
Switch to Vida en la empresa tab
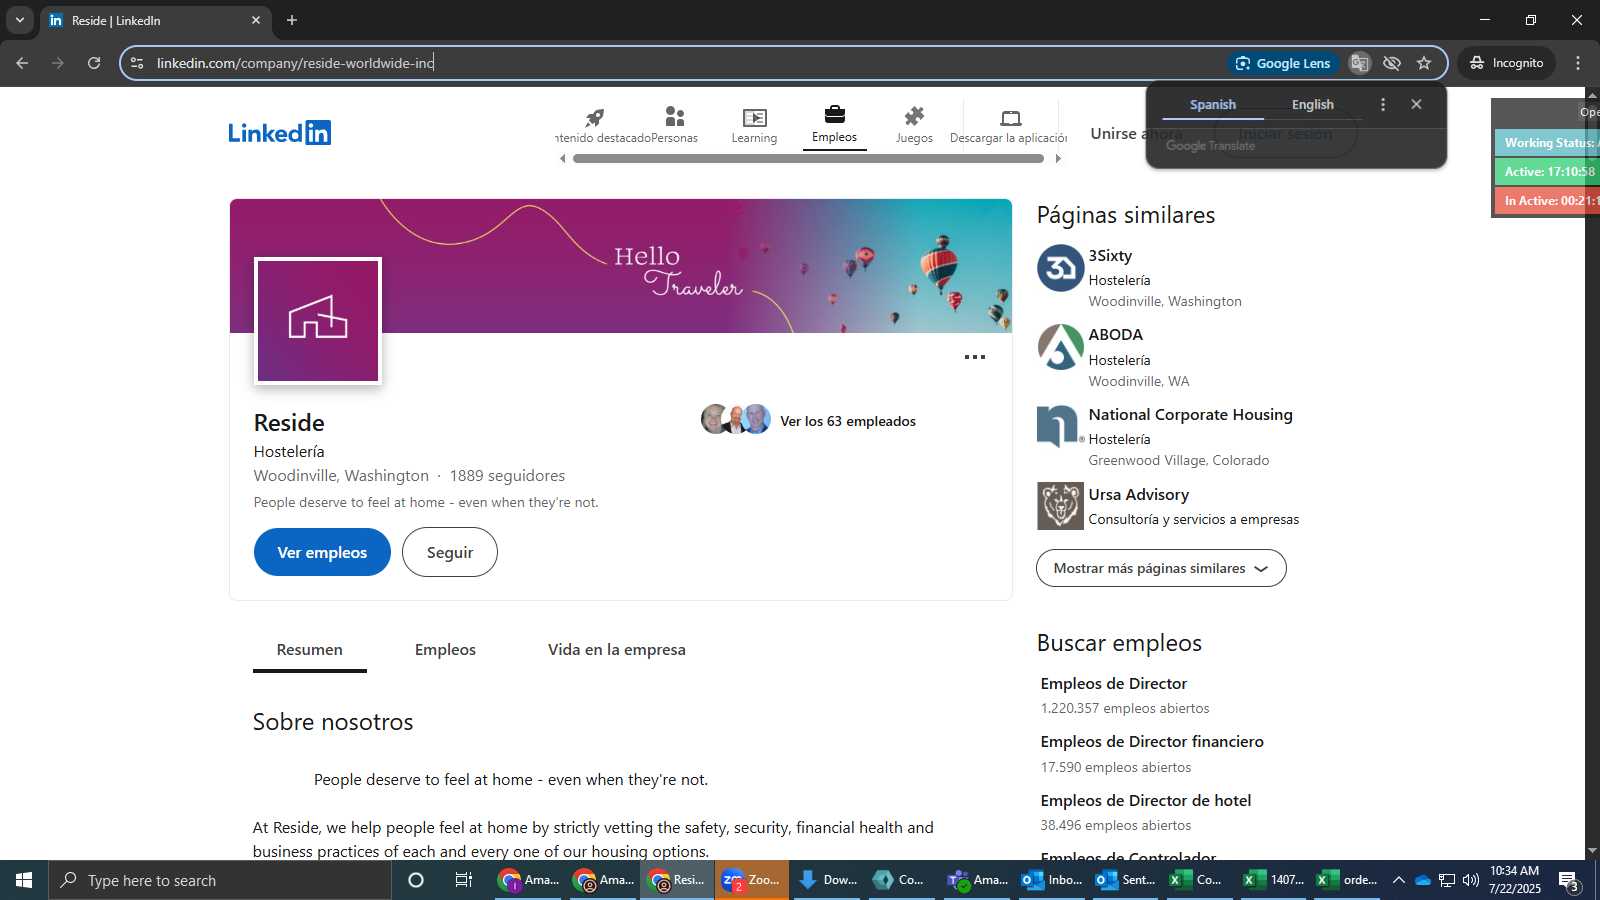[x=617, y=650]
